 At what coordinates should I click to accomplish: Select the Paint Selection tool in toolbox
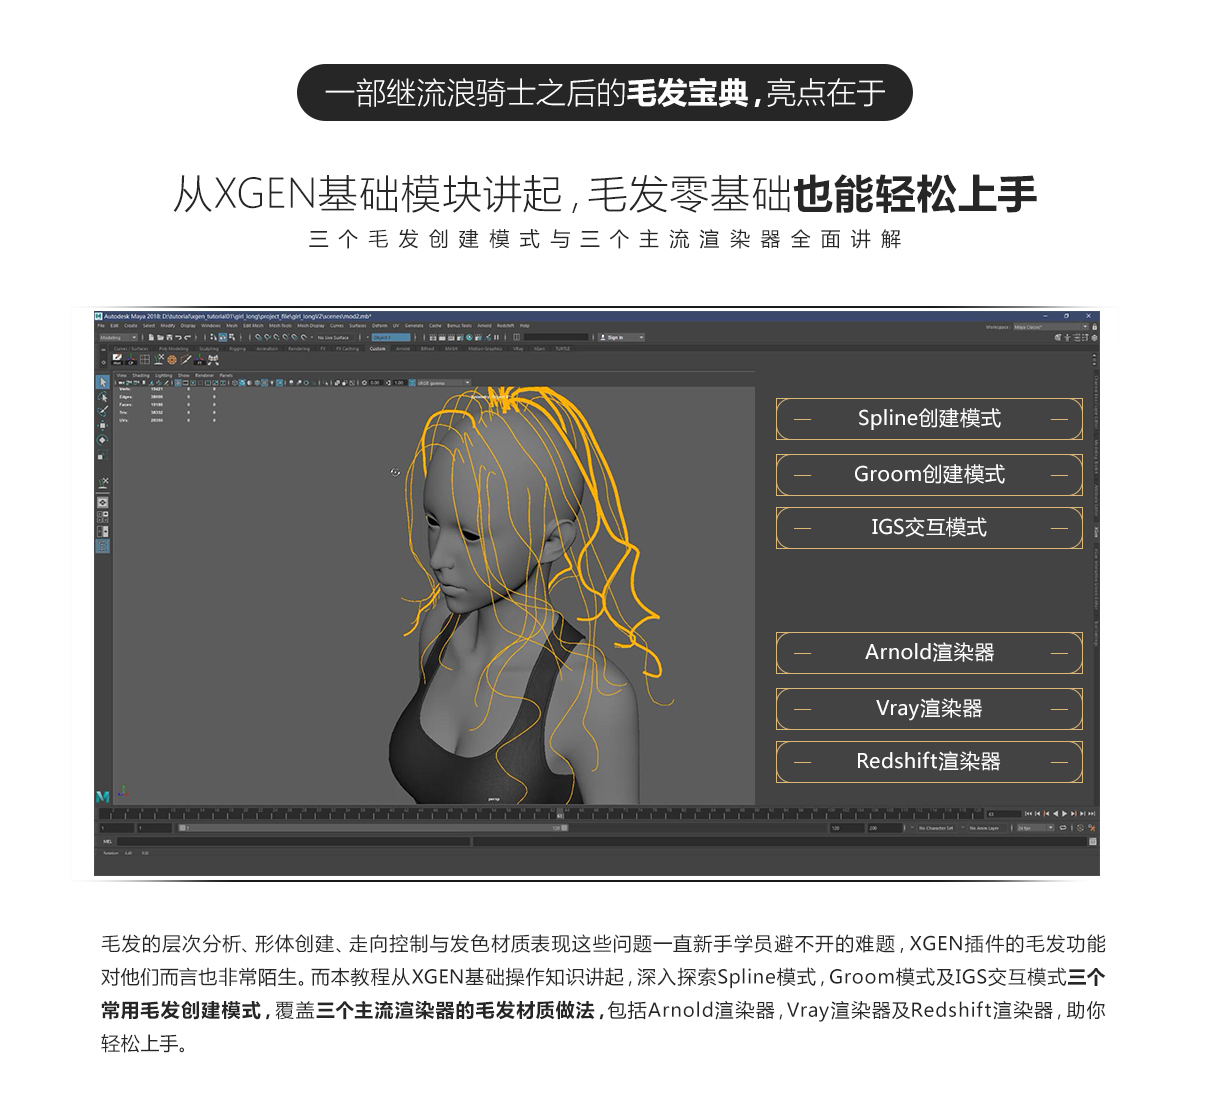[x=102, y=410]
